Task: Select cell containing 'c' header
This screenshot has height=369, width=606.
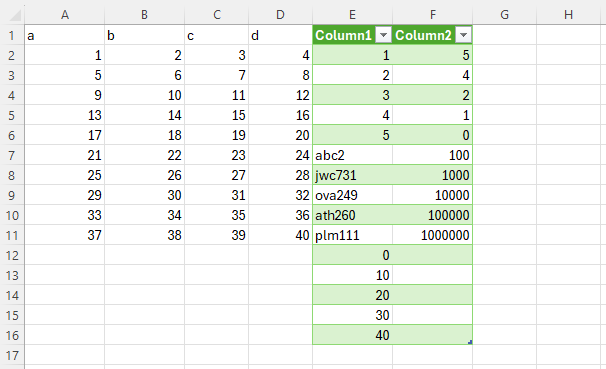Action: [x=216, y=35]
